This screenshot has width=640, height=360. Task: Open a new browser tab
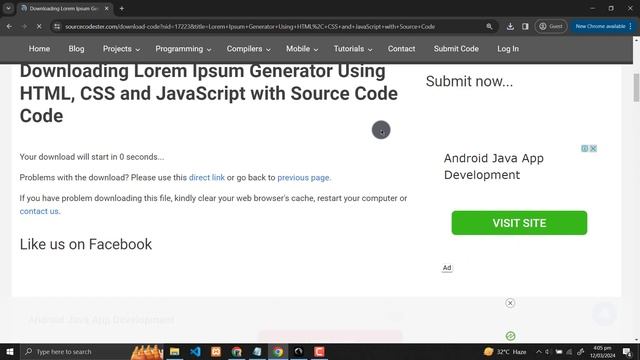(122, 8)
